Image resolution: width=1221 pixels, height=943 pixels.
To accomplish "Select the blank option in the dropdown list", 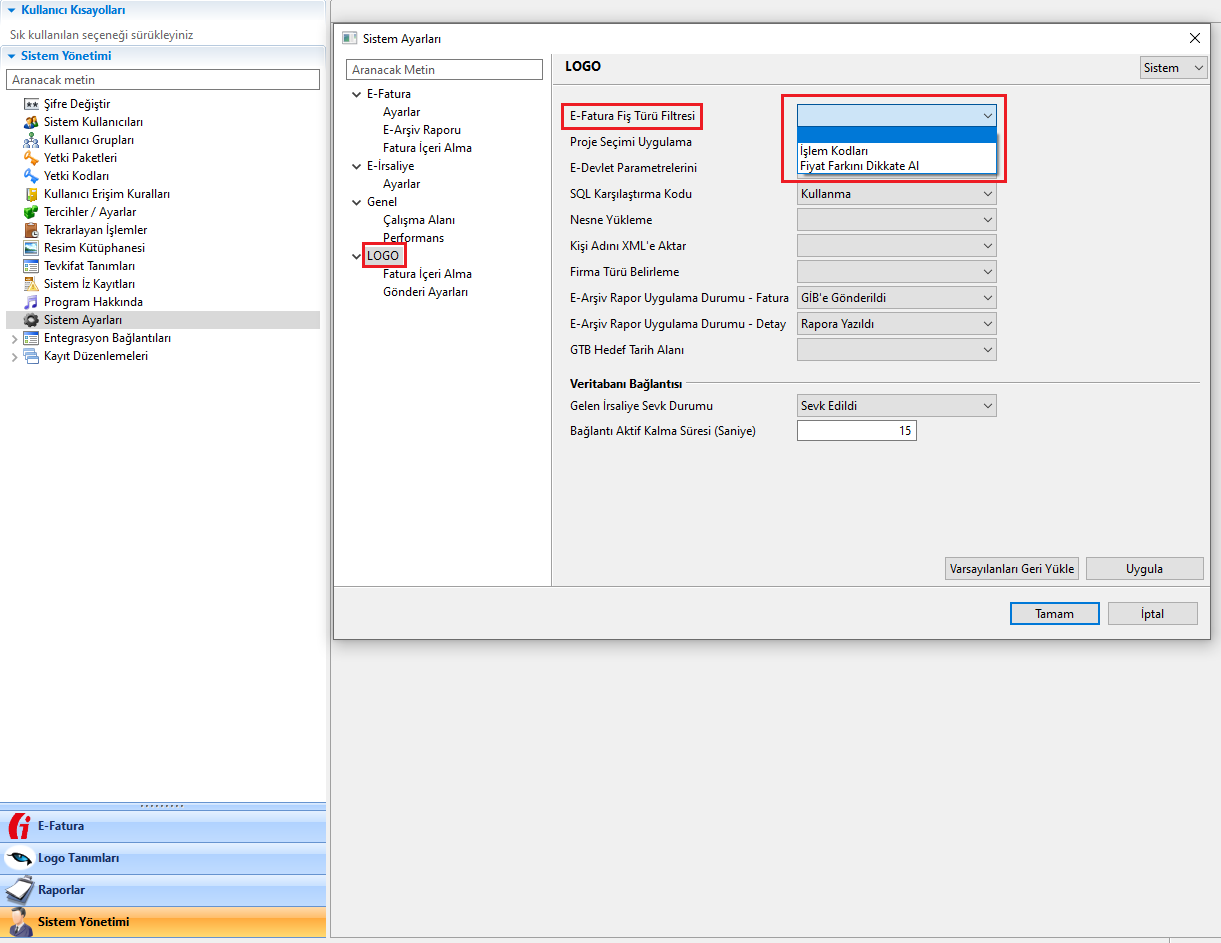I will pos(897,136).
